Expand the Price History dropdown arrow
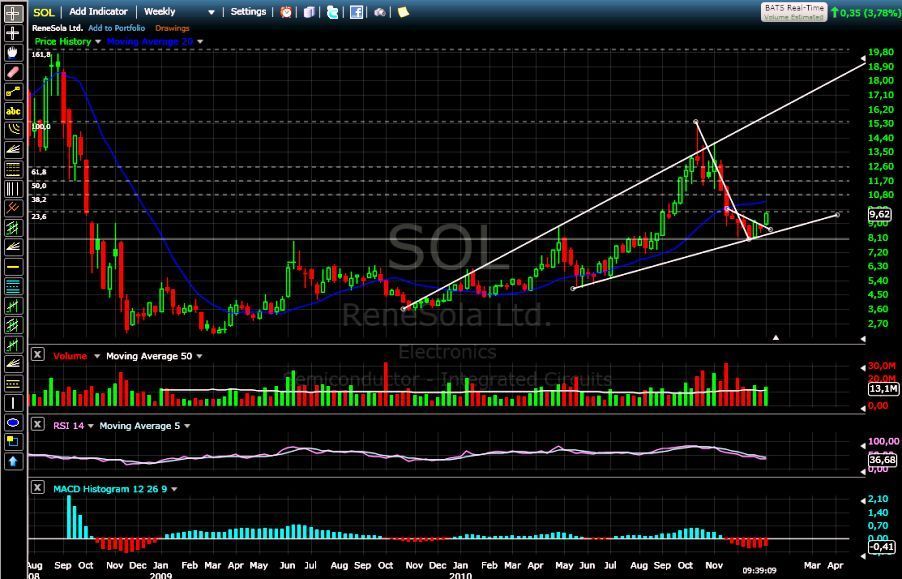 coord(98,41)
